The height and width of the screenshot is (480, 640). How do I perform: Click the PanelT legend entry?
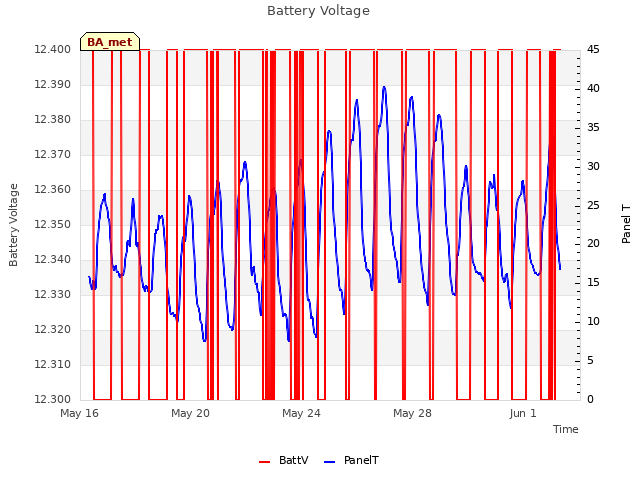[x=351, y=460]
